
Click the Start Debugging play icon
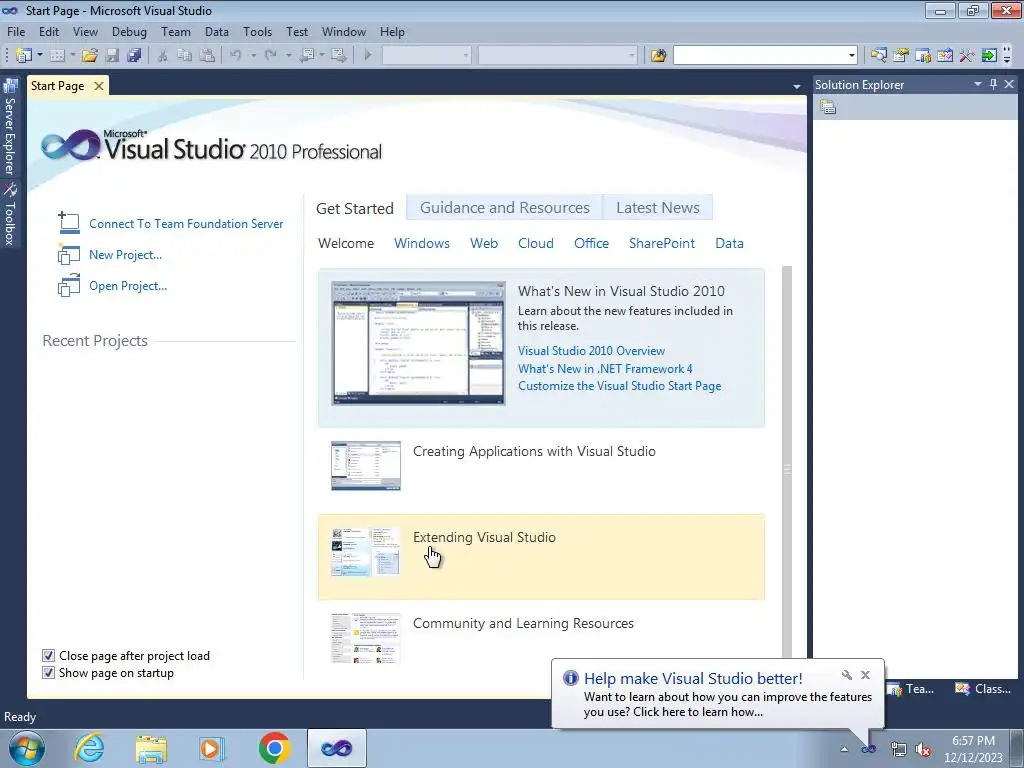click(368, 56)
